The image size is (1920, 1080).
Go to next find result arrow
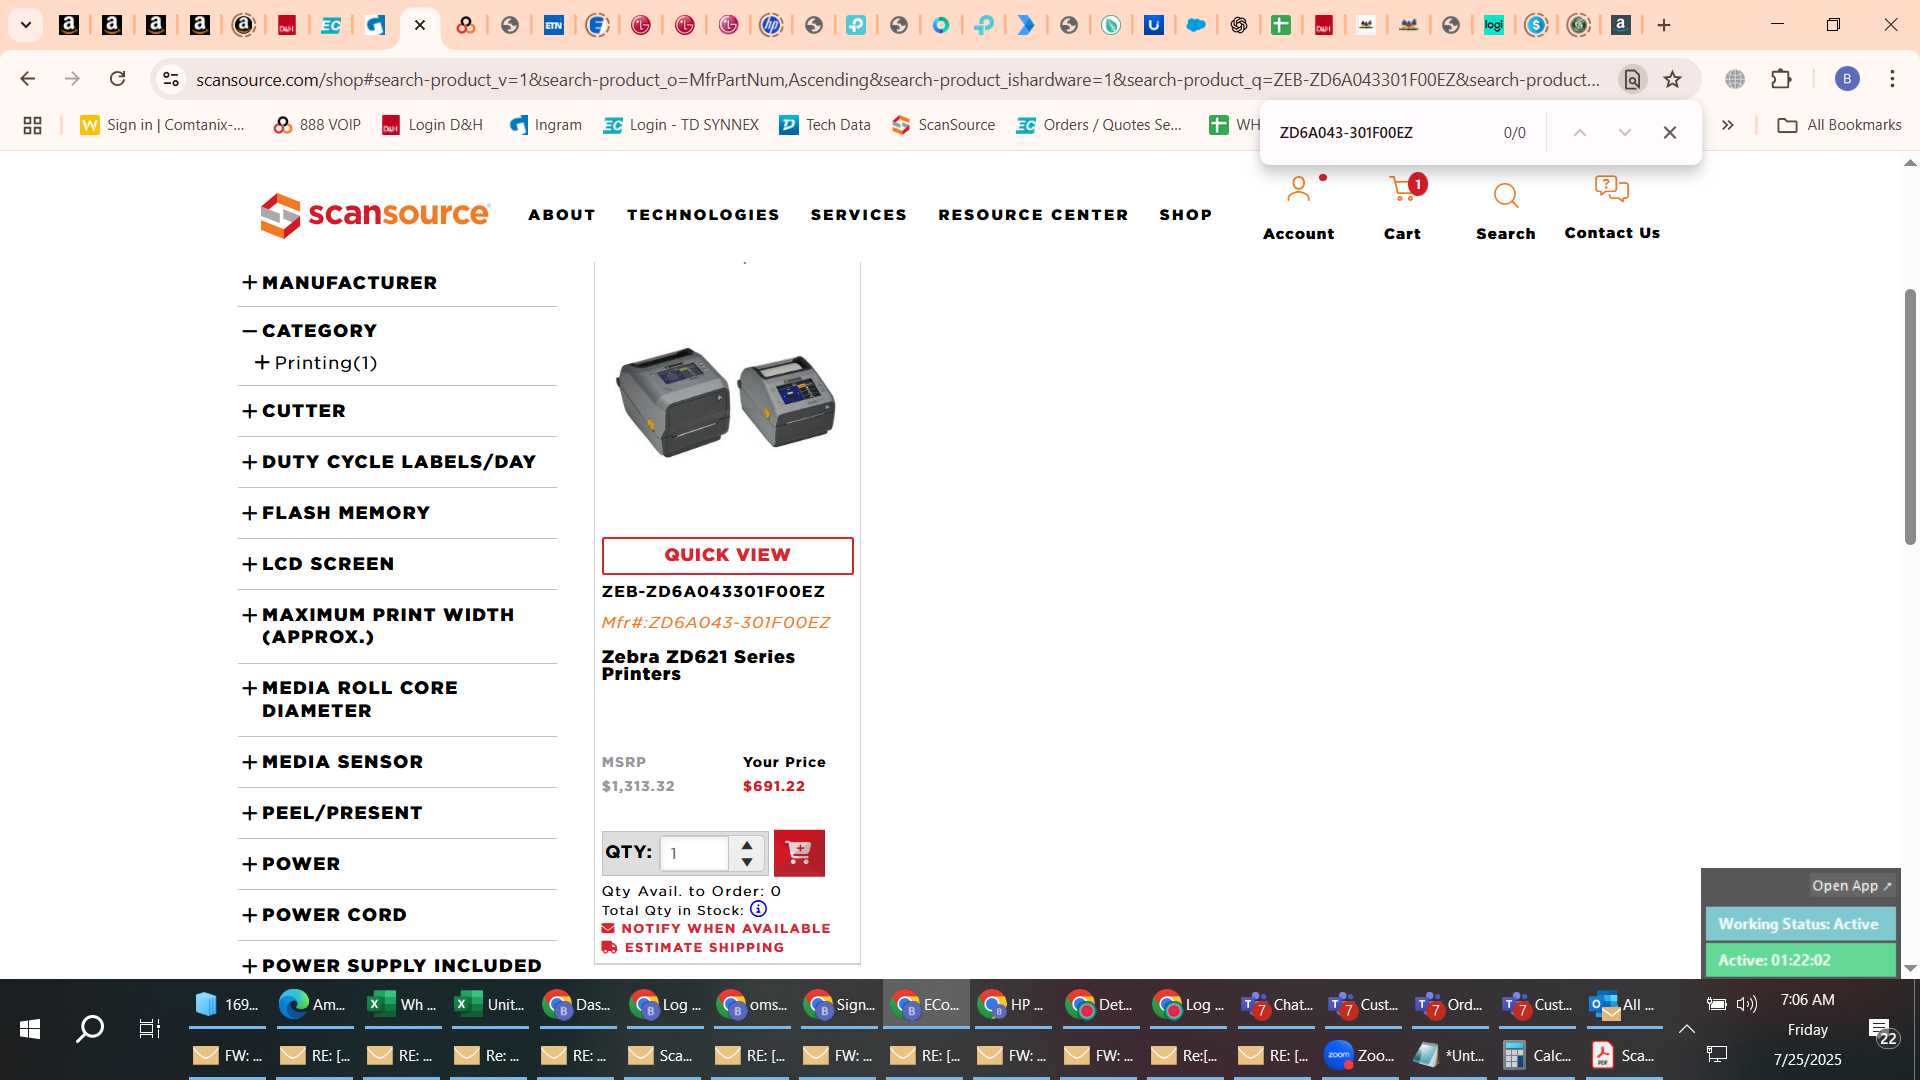pos(1625,132)
